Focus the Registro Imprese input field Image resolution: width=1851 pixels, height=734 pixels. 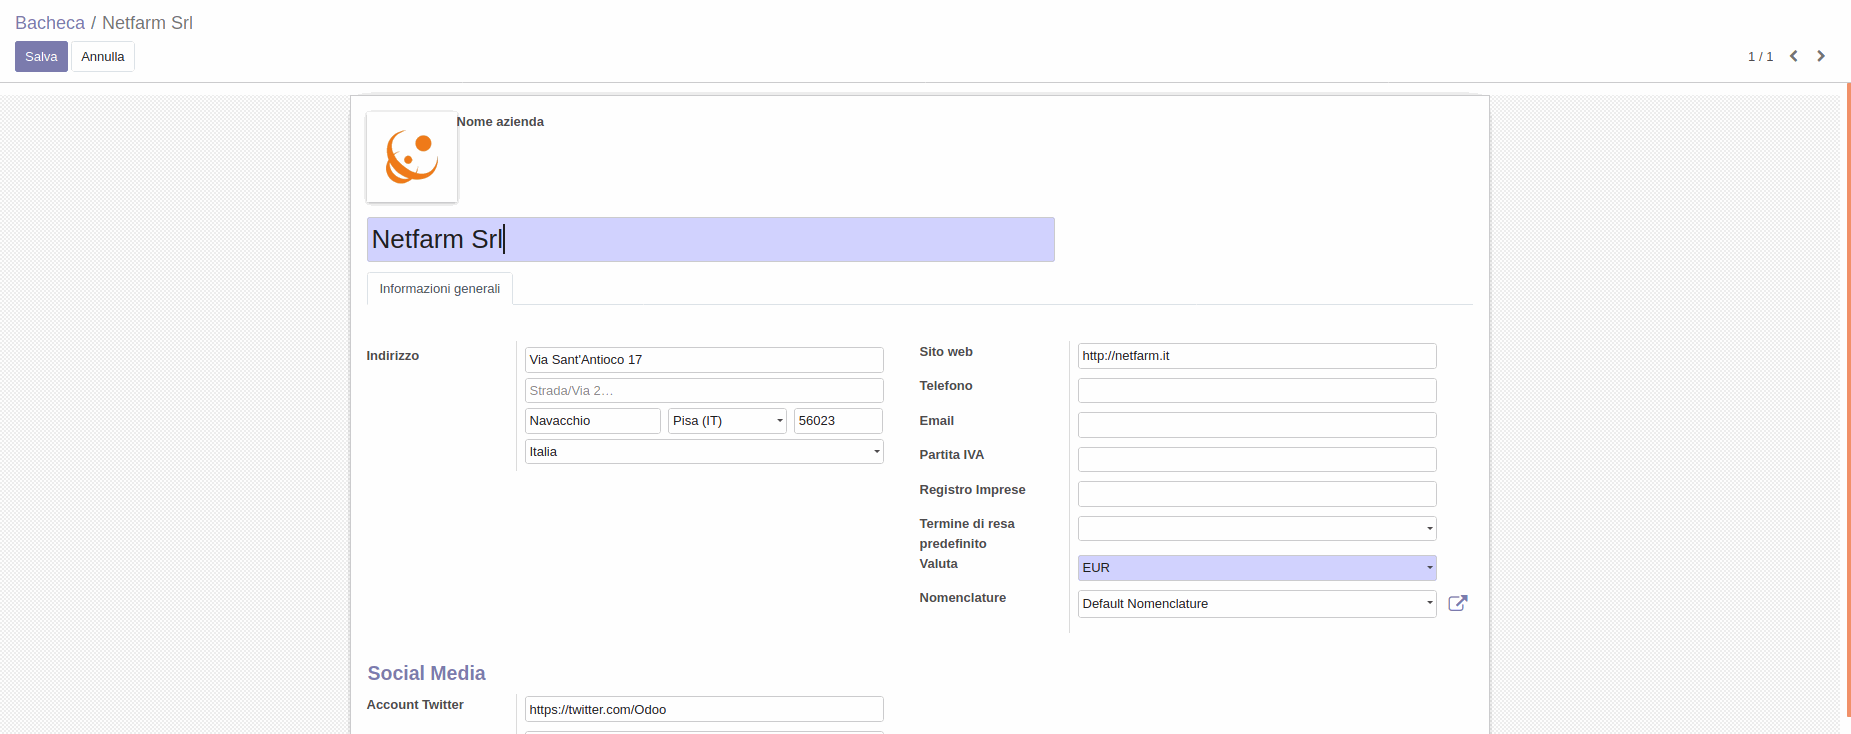click(x=1257, y=494)
